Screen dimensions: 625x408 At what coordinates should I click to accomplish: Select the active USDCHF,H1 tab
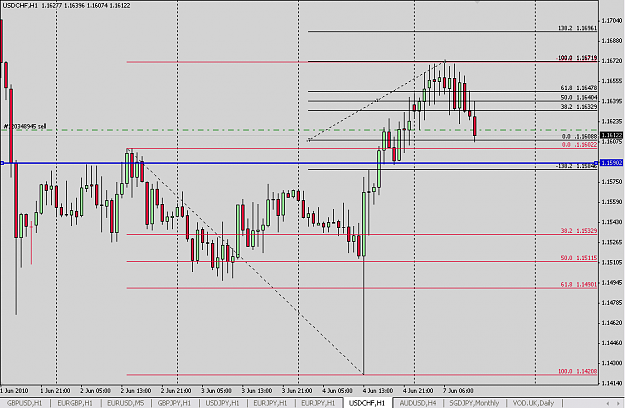tap(367, 403)
